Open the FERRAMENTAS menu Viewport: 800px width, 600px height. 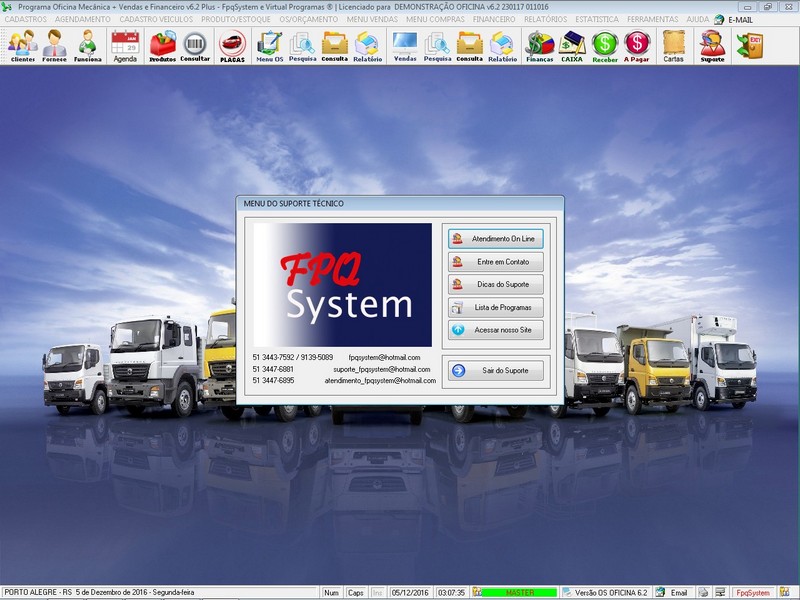(653, 19)
